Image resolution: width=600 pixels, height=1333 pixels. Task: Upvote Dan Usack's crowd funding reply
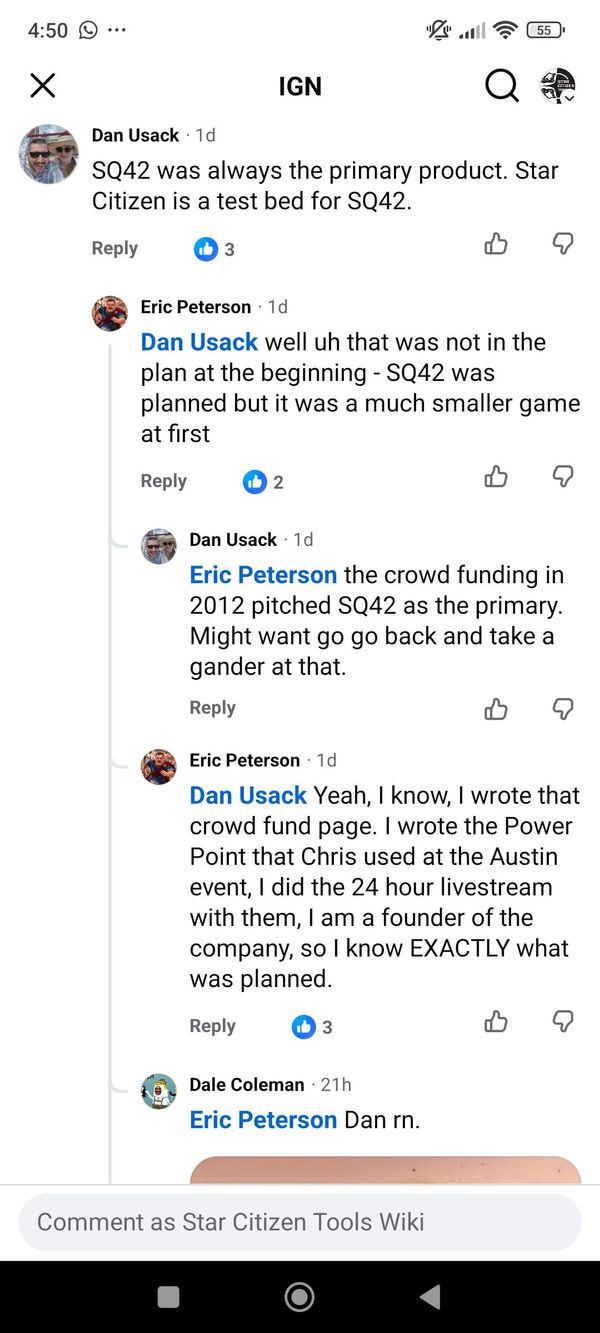496,708
